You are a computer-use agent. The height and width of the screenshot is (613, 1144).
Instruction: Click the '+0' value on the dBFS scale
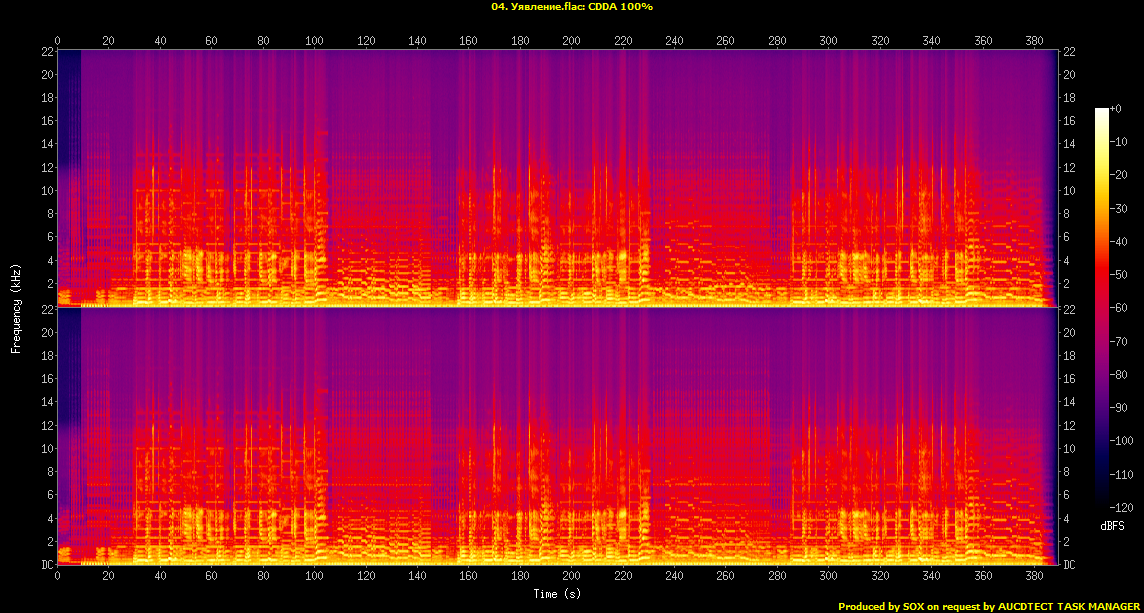tap(1117, 109)
